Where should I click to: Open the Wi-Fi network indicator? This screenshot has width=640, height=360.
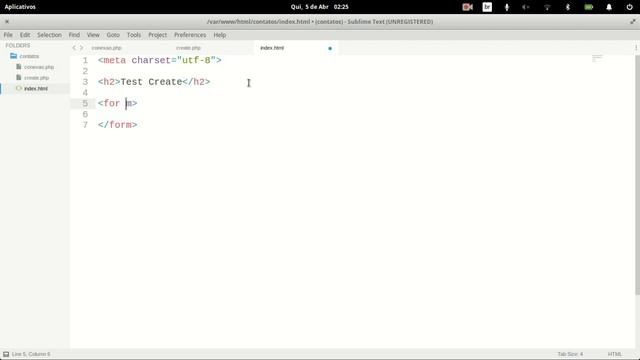[547, 7]
